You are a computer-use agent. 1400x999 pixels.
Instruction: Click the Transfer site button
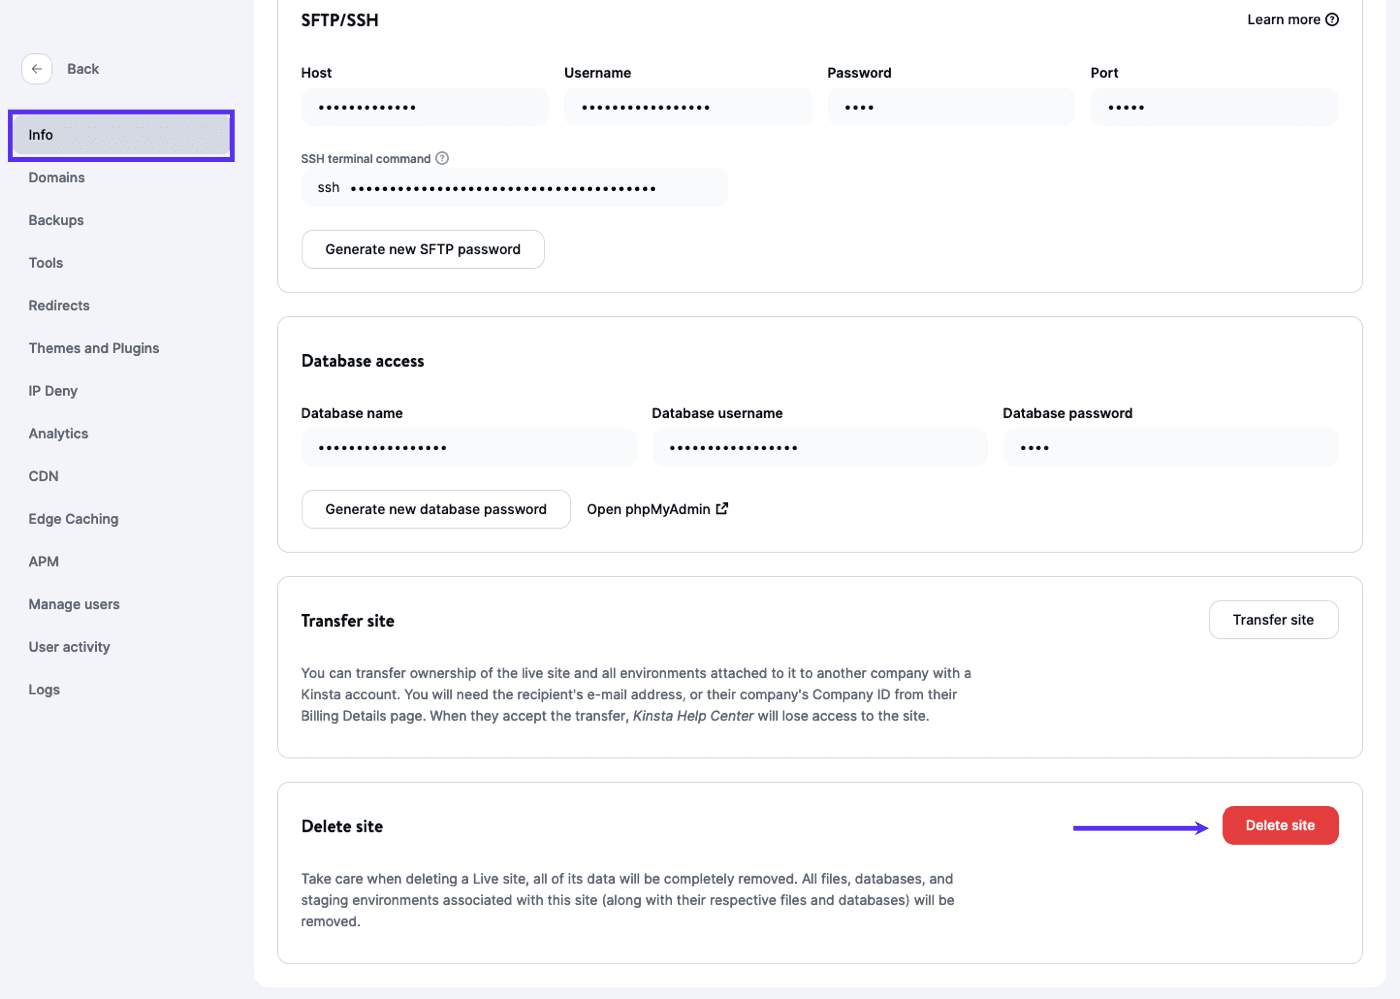click(1273, 619)
